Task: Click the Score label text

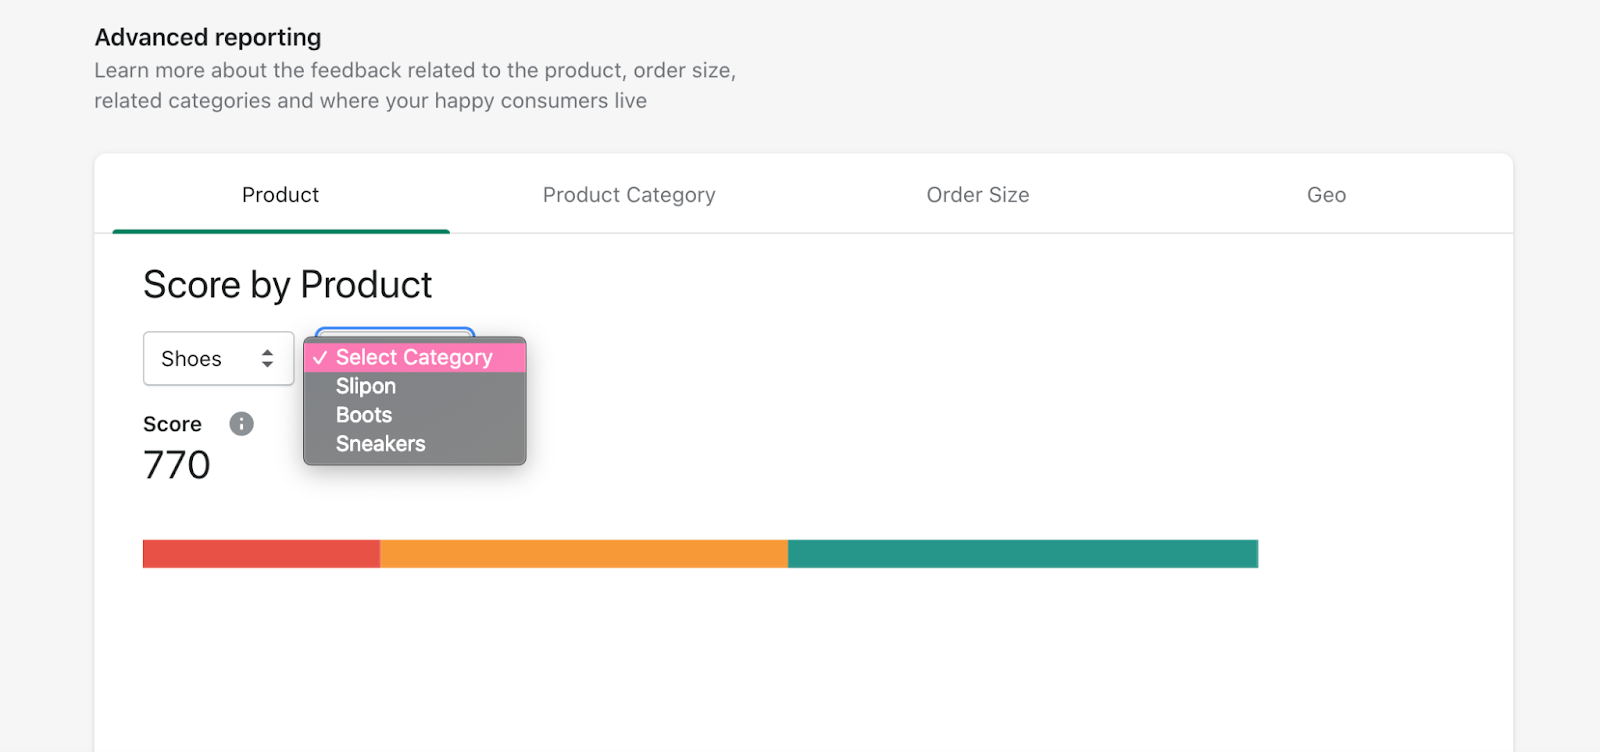Action: click(x=172, y=424)
